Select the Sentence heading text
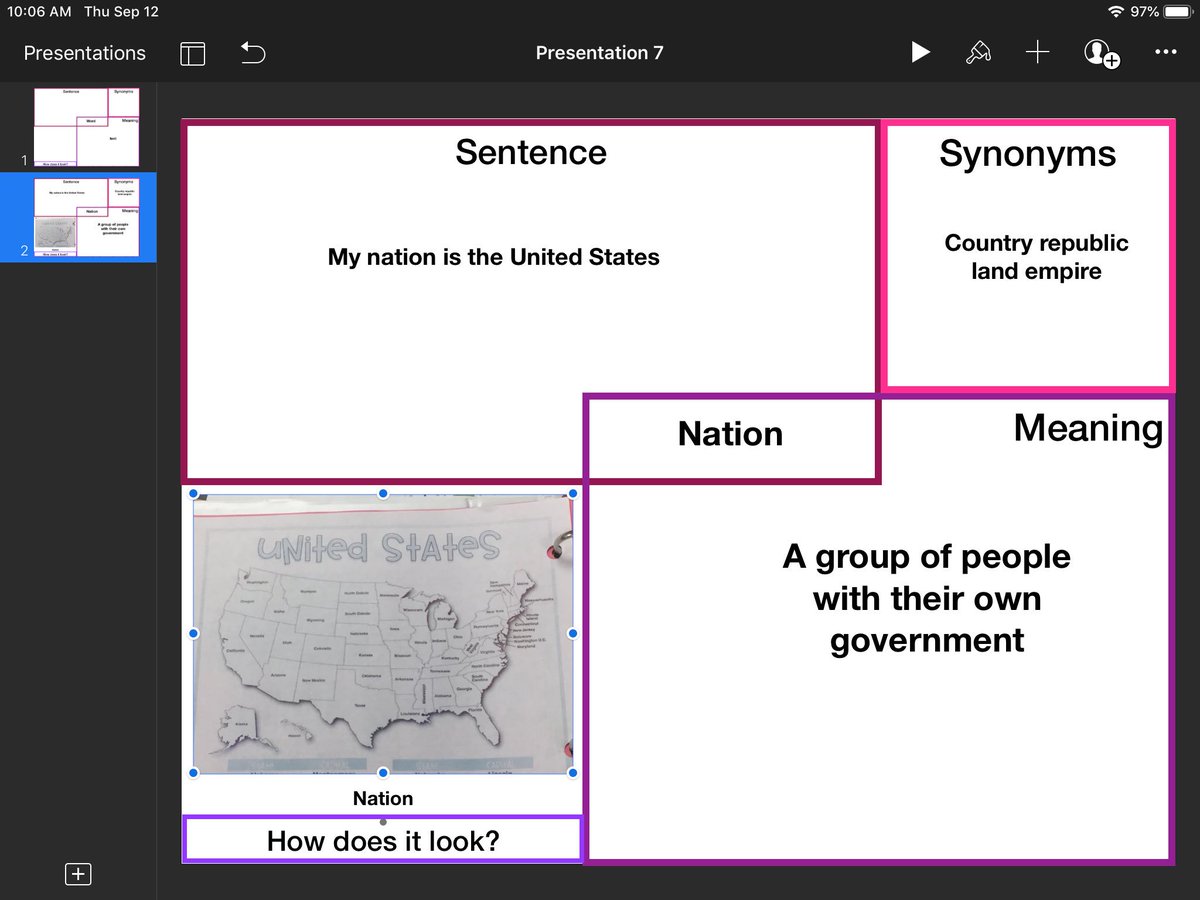 click(x=531, y=152)
